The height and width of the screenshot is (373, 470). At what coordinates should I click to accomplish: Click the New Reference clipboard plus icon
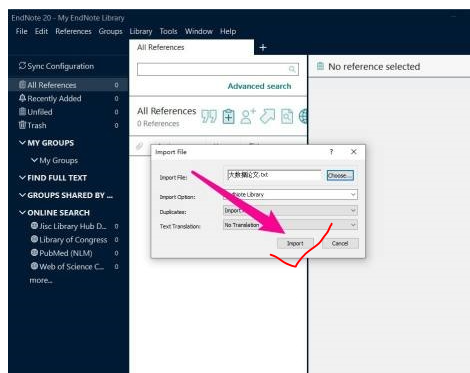coord(228,117)
